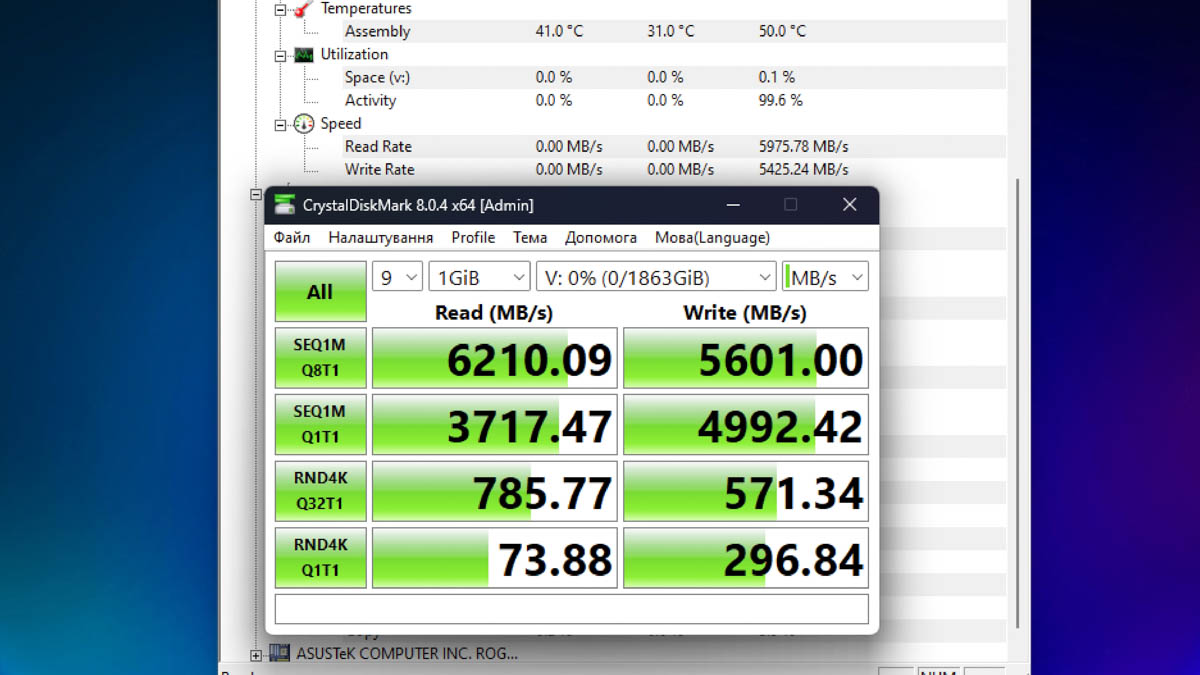Viewport: 1200px width, 675px height.
Task: Run the RND4K Q32T1 test
Action: coord(320,491)
